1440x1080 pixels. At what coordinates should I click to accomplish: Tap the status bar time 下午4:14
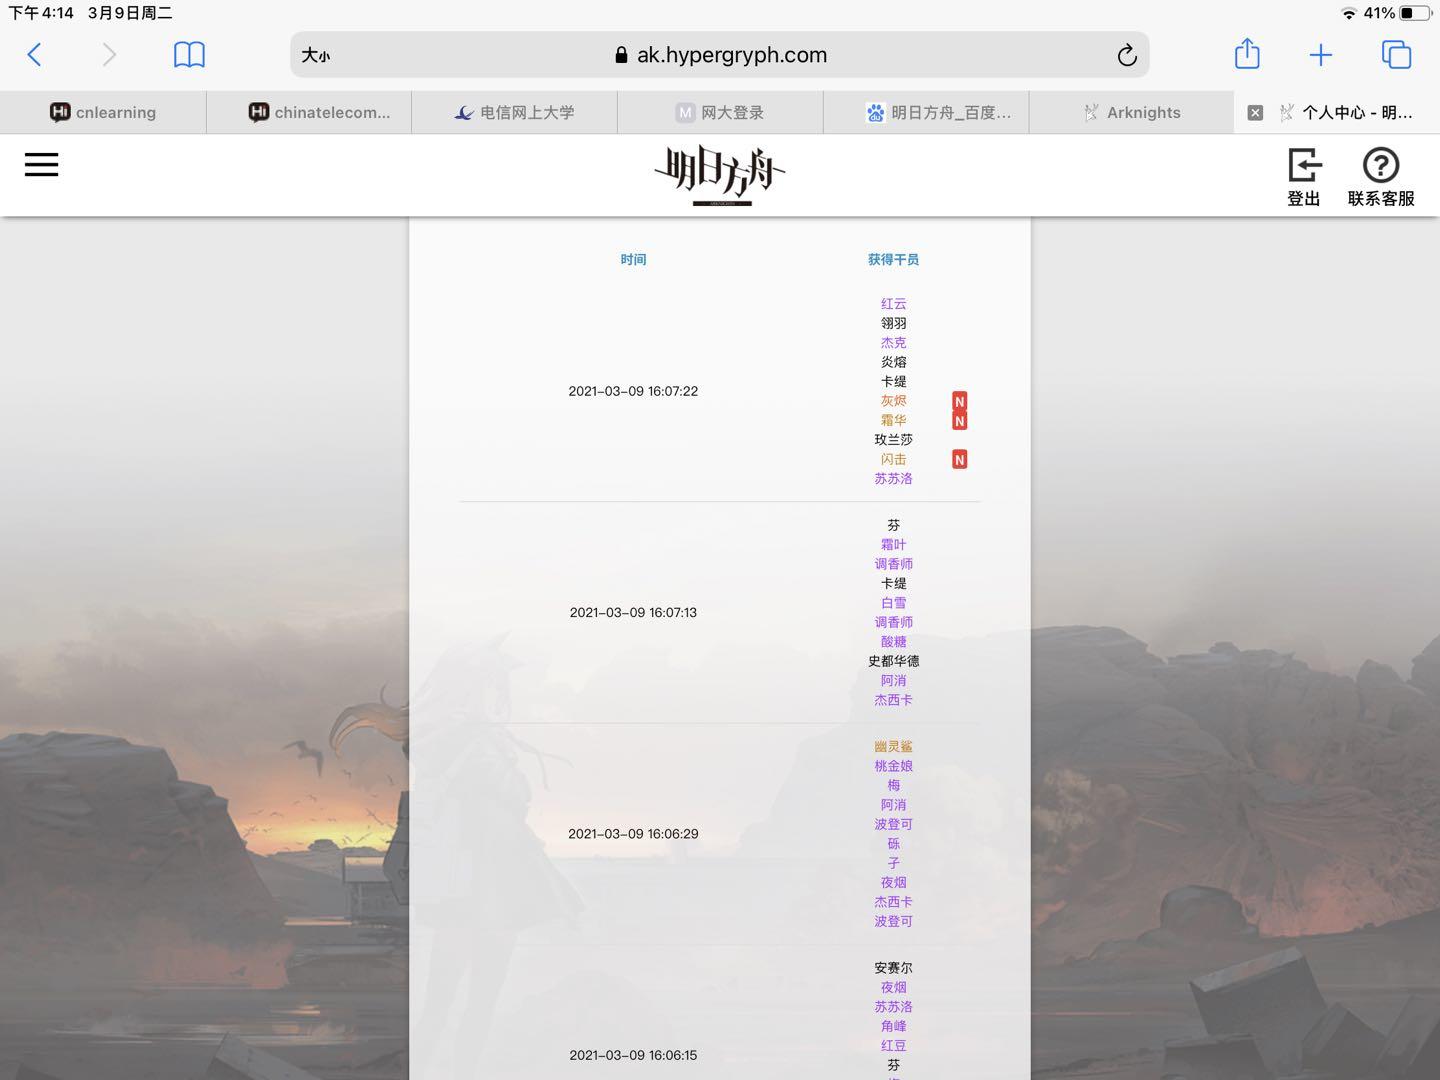(41, 13)
